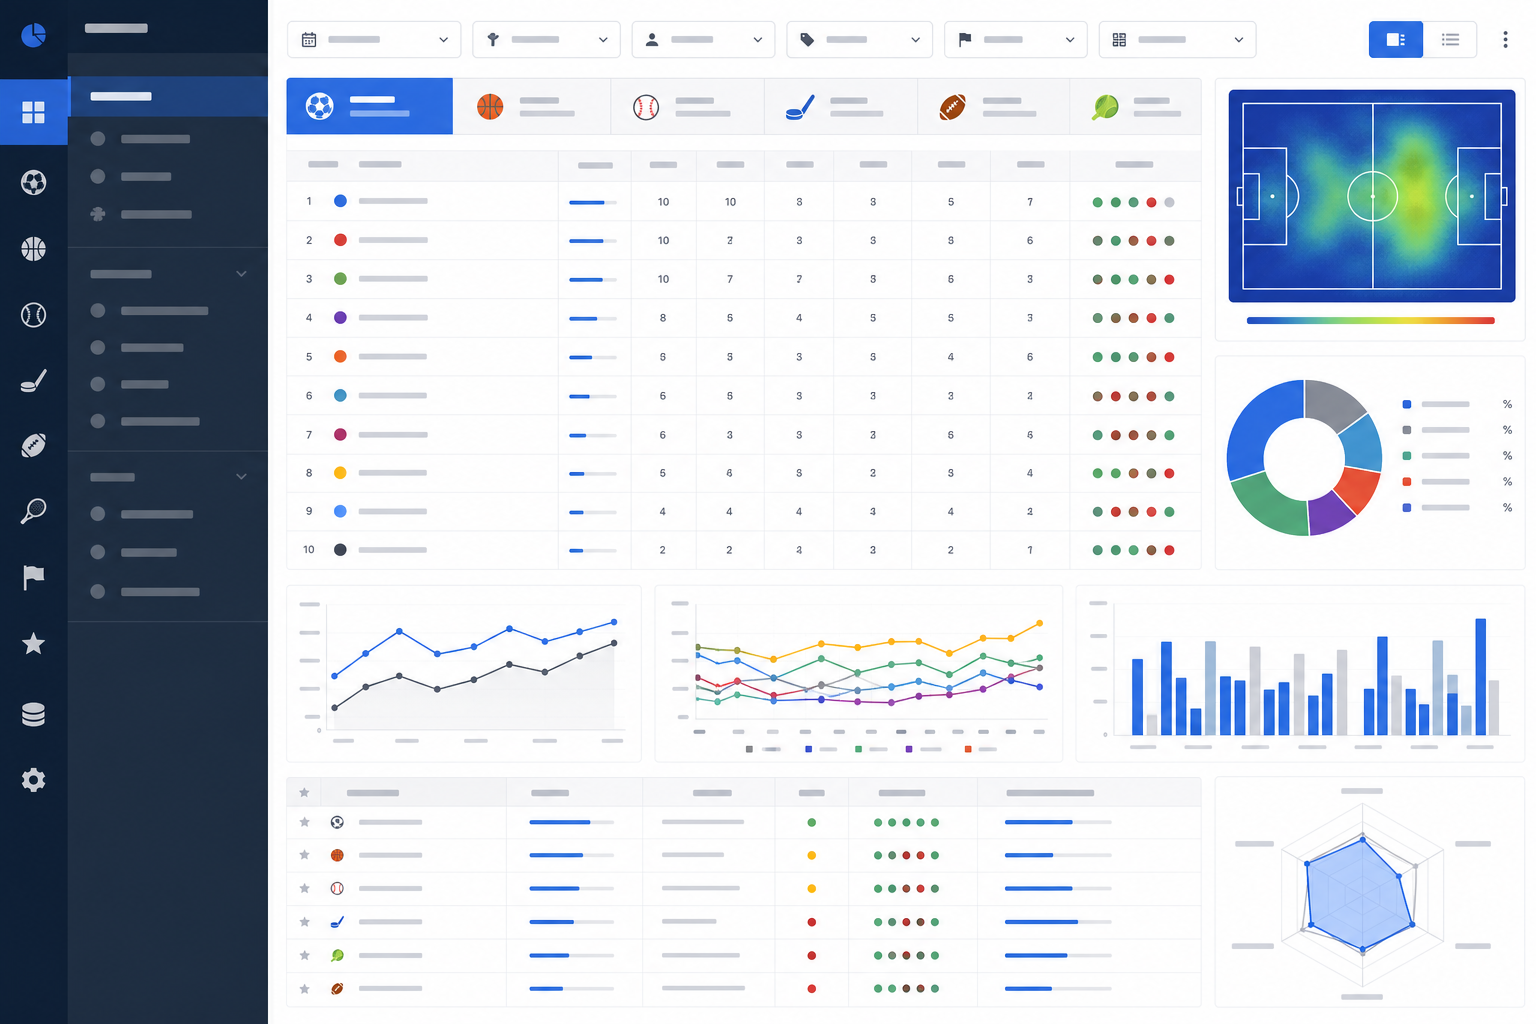The height and width of the screenshot is (1024, 1536).
Task: Click the heatmap color scale bar
Action: [x=1370, y=321]
